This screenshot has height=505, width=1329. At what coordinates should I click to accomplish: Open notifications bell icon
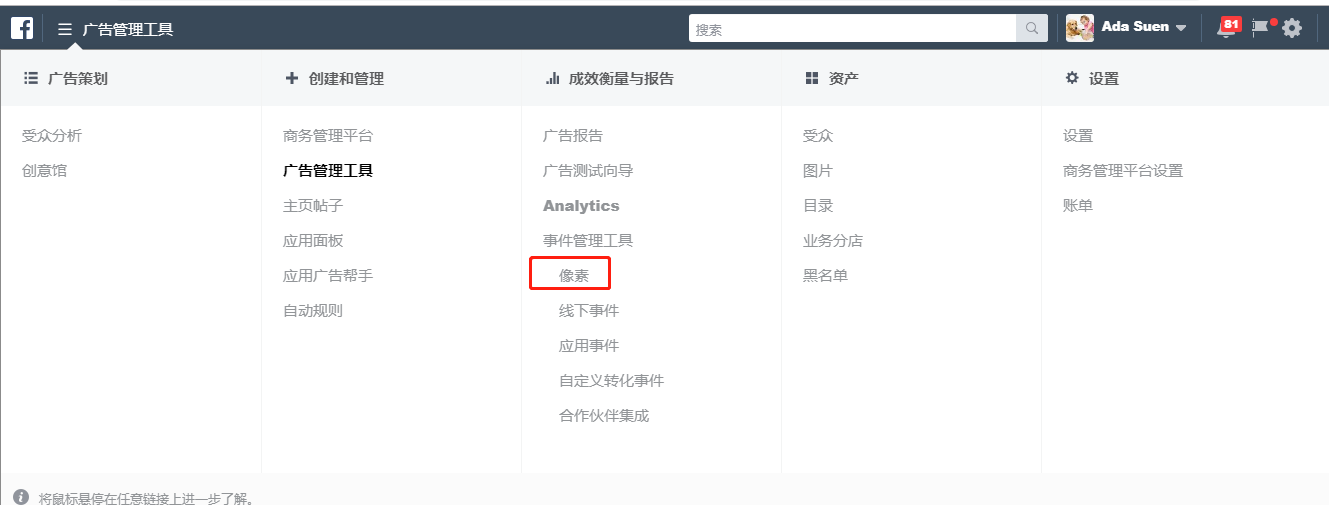(x=1225, y=29)
